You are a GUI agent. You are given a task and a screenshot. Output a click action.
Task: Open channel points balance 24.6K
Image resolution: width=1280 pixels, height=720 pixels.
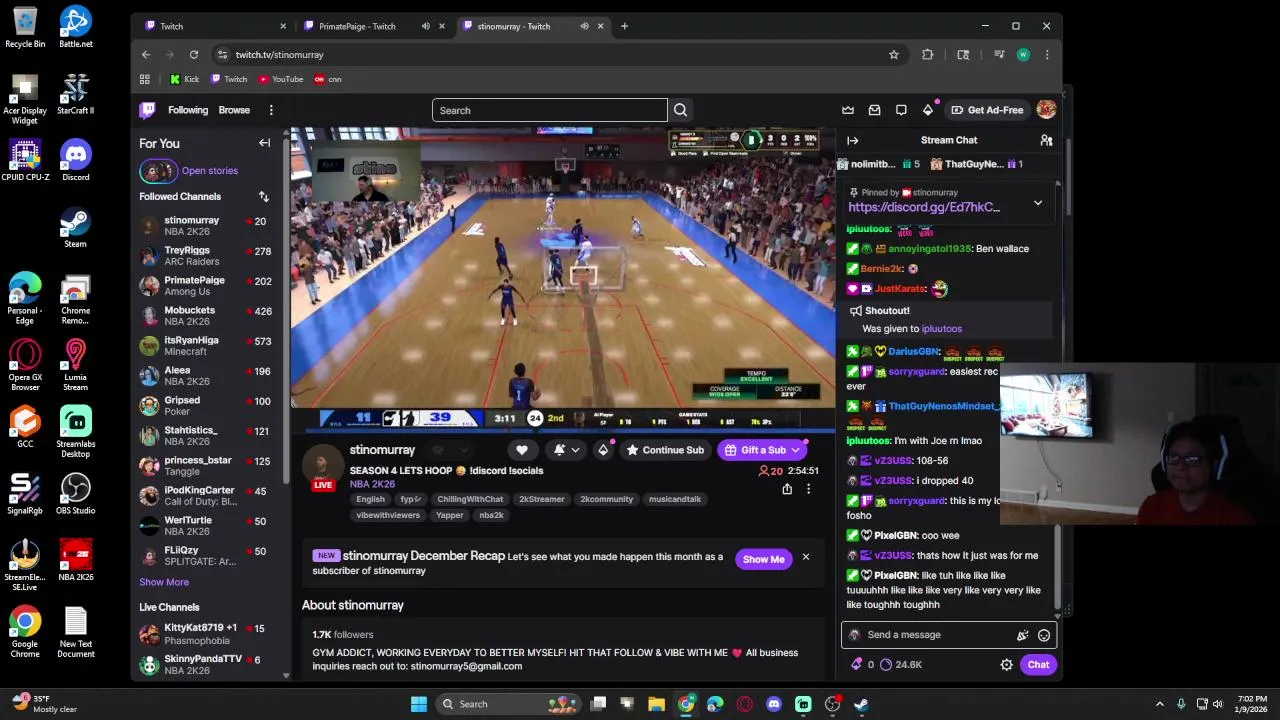901,664
